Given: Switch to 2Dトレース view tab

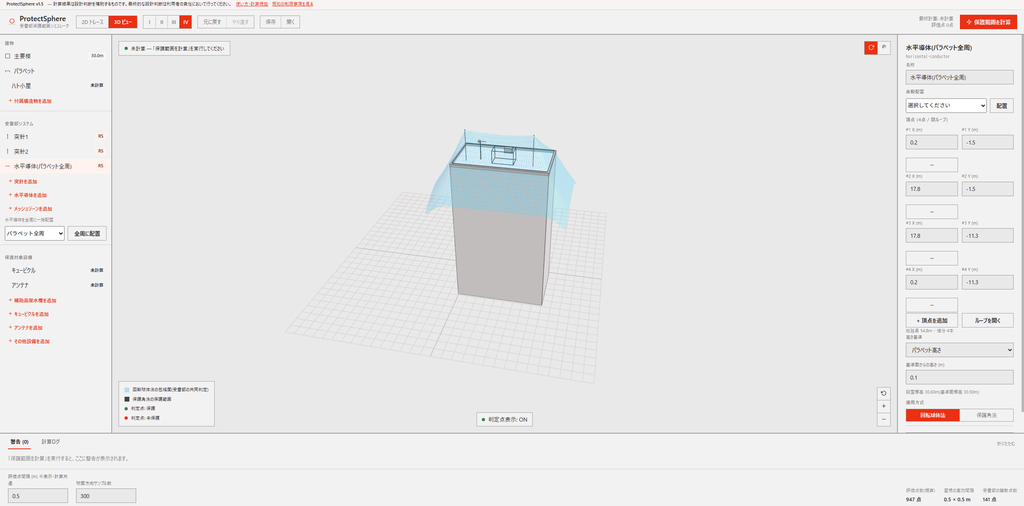Looking at the screenshot, I should click(x=92, y=22).
